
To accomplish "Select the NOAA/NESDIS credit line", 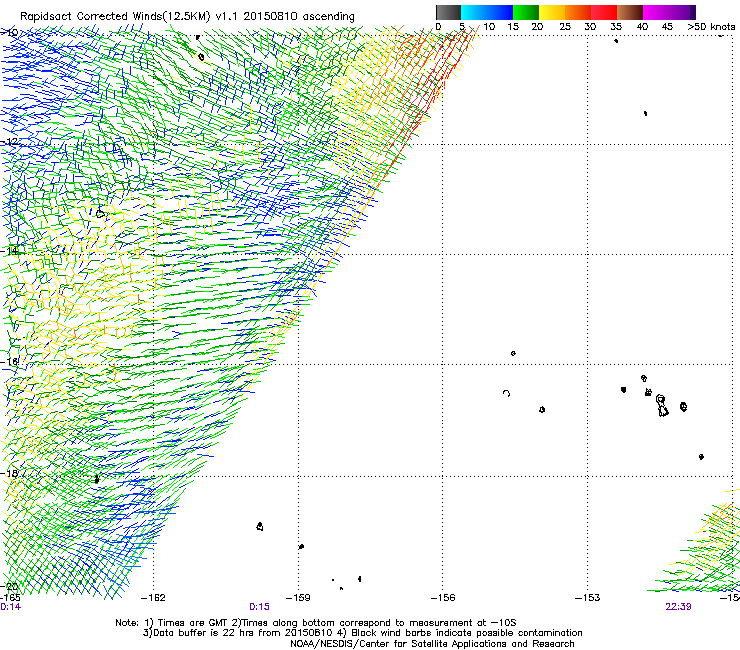I will click(x=432, y=644).
